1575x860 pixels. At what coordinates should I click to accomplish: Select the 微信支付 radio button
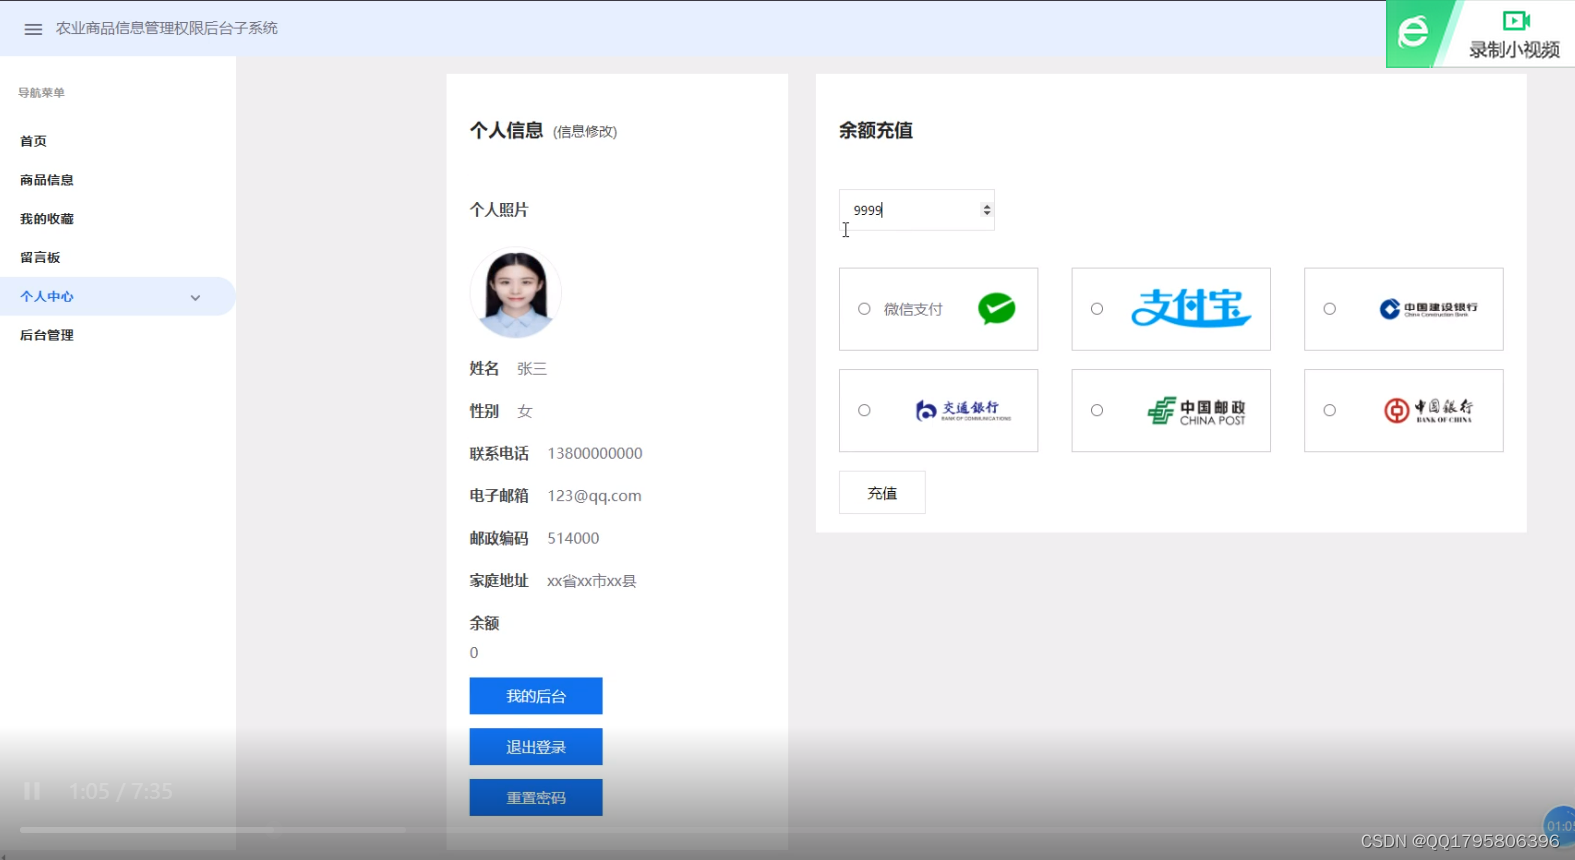[x=864, y=309]
